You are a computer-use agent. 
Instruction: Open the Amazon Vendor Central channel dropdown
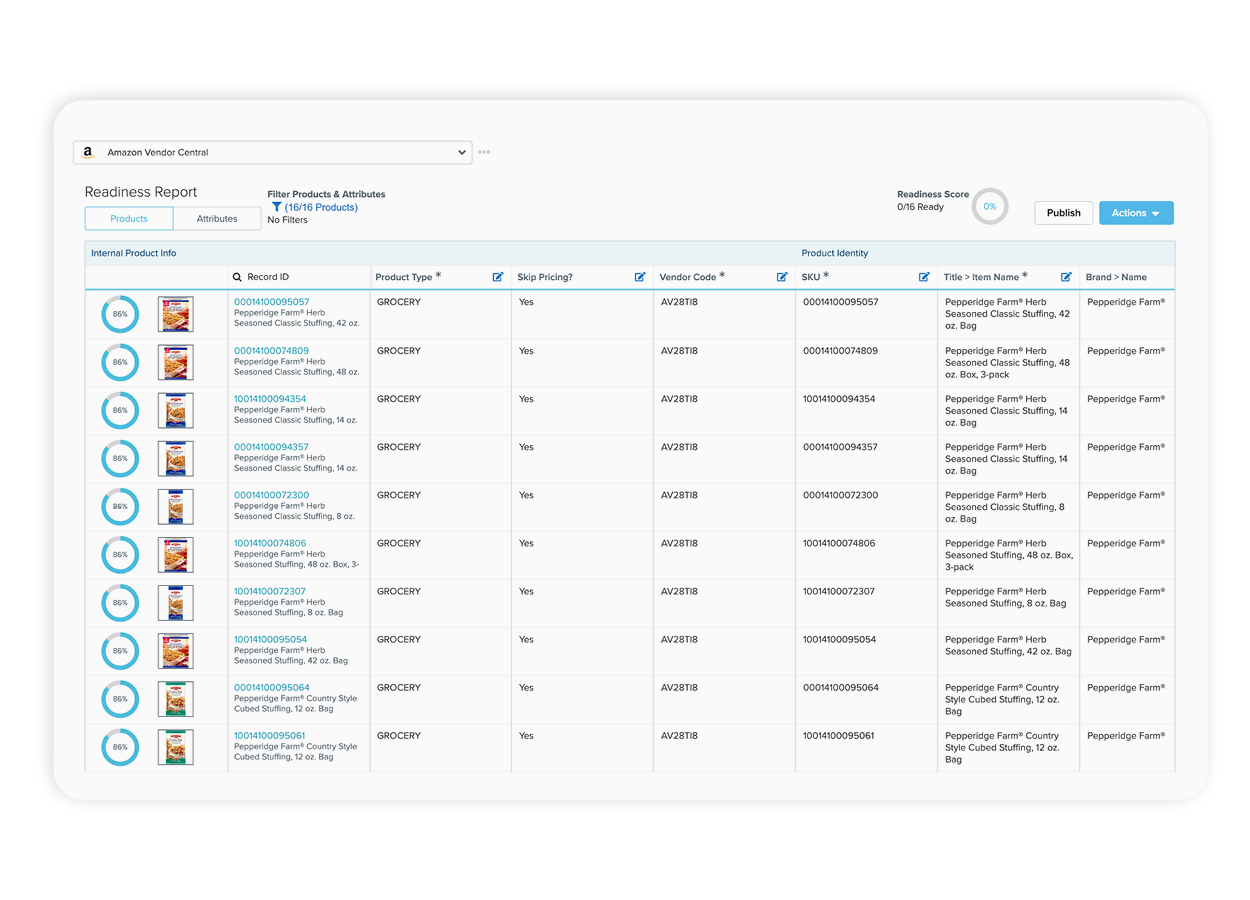tap(272, 152)
